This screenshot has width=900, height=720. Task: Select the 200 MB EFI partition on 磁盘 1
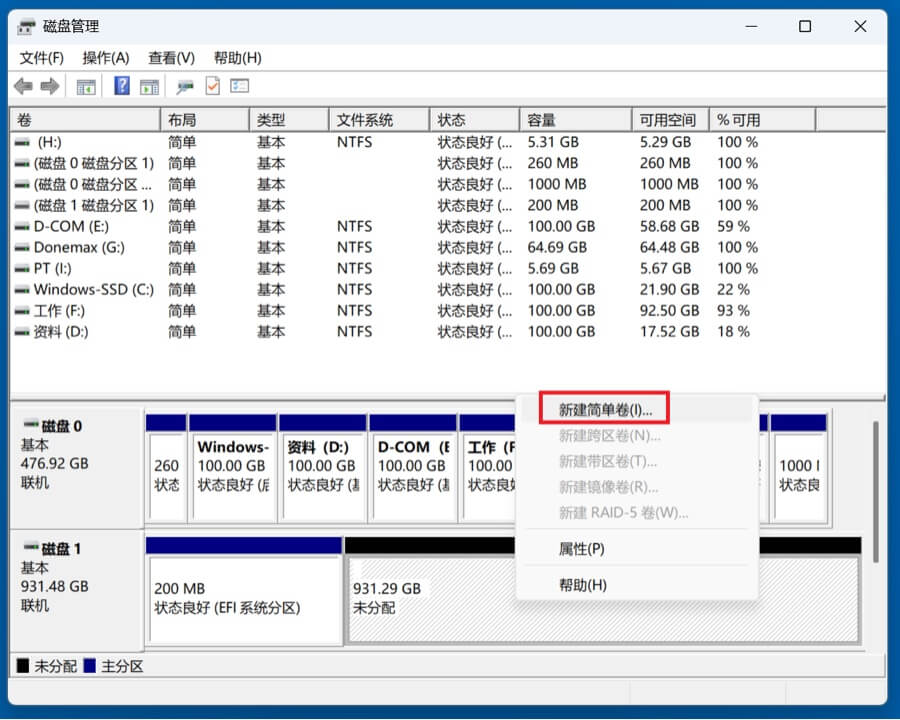point(244,598)
